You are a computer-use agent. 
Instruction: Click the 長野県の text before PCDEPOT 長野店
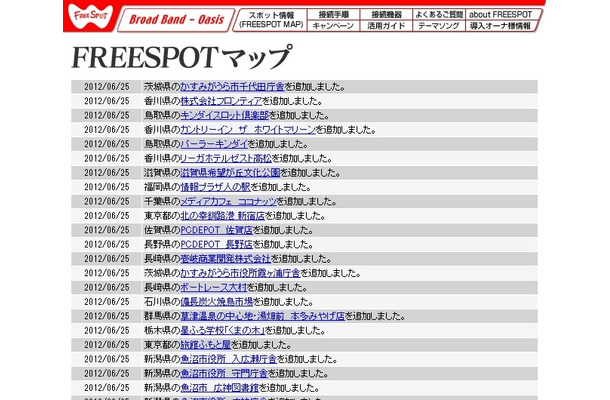pyautogui.click(x=162, y=244)
